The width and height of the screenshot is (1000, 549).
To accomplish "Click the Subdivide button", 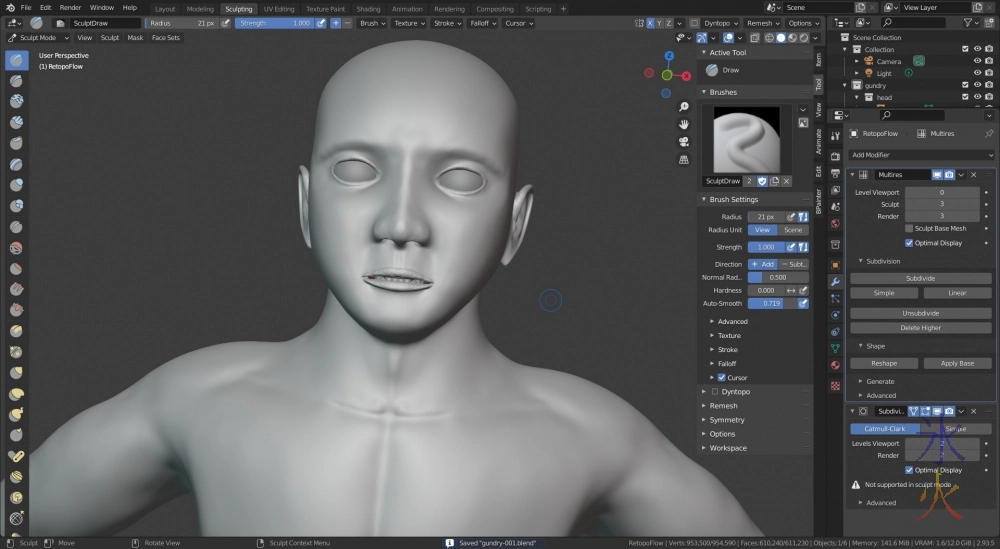I will [x=920, y=278].
